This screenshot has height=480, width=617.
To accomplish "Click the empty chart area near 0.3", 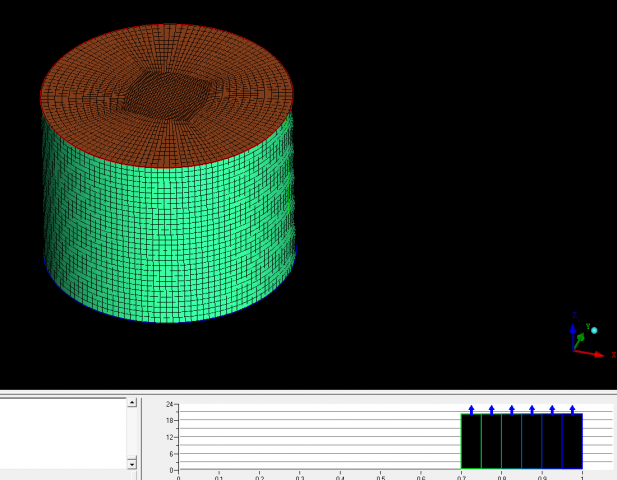I will [300, 440].
